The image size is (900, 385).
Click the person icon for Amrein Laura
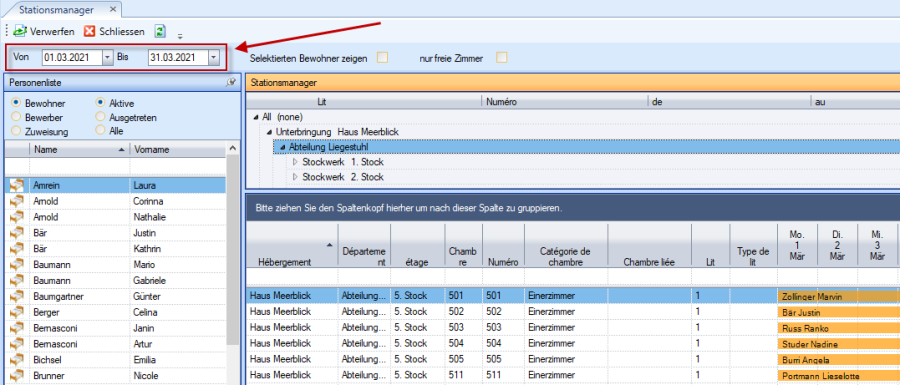(17, 185)
